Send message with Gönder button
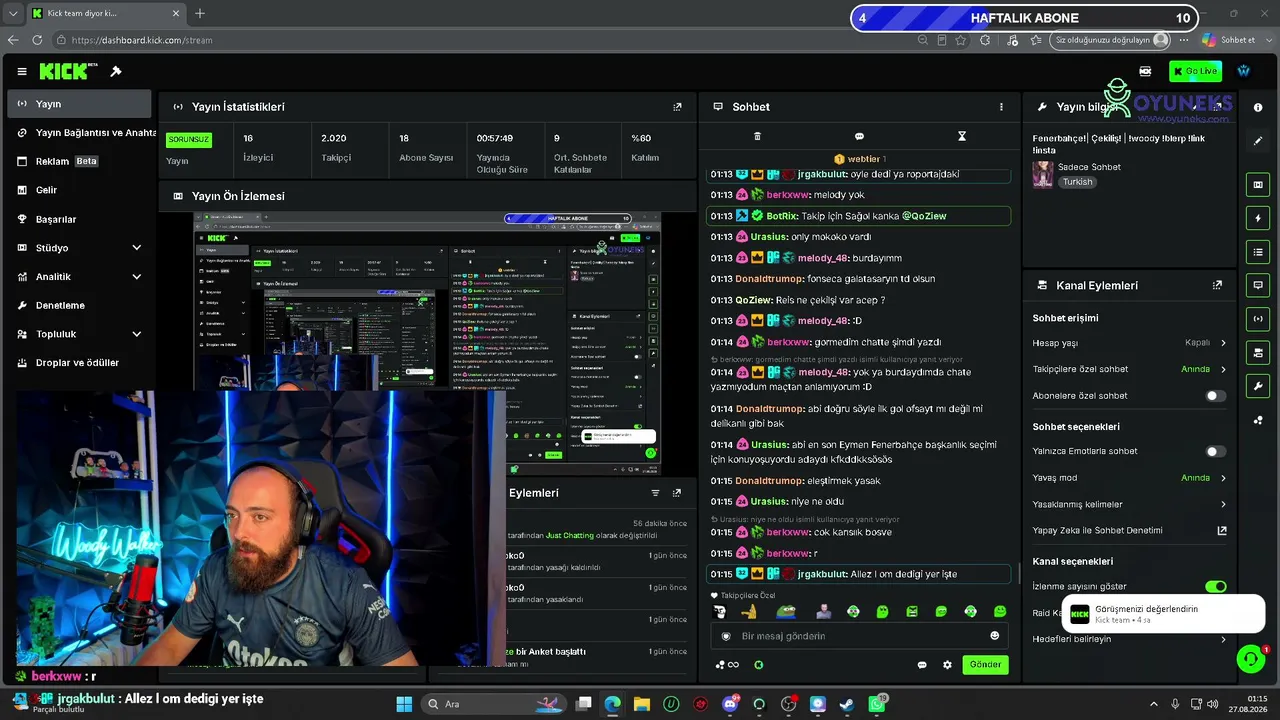1280x720 pixels. pyautogui.click(x=985, y=665)
